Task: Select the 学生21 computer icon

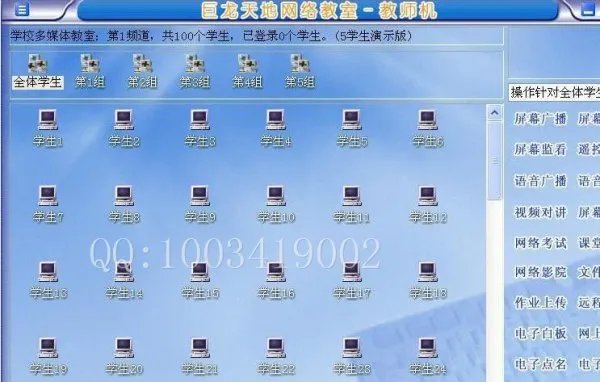Action: 200,348
